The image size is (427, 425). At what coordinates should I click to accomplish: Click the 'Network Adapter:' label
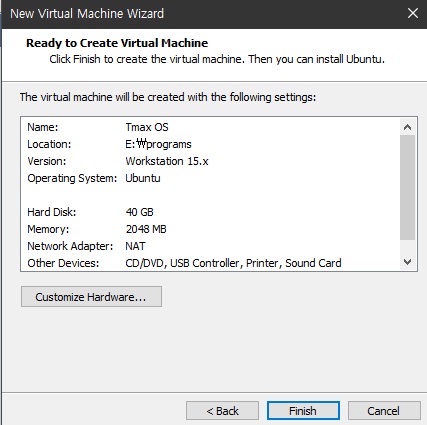70,246
